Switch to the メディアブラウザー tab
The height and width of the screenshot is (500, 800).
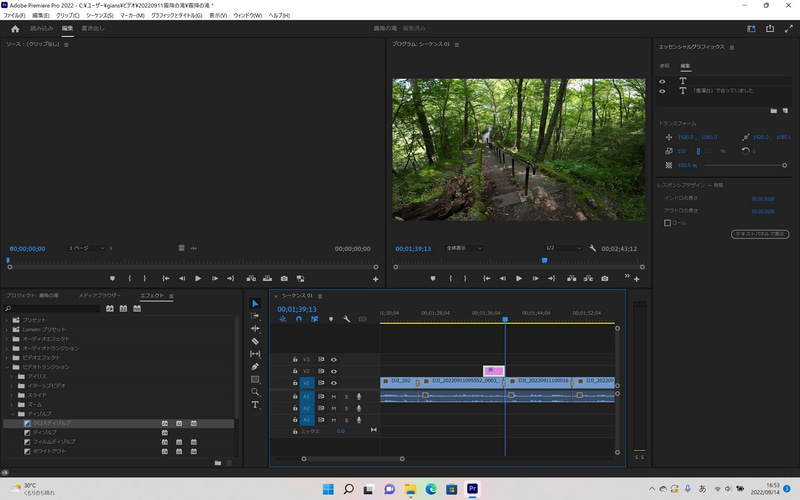[x=99, y=296]
